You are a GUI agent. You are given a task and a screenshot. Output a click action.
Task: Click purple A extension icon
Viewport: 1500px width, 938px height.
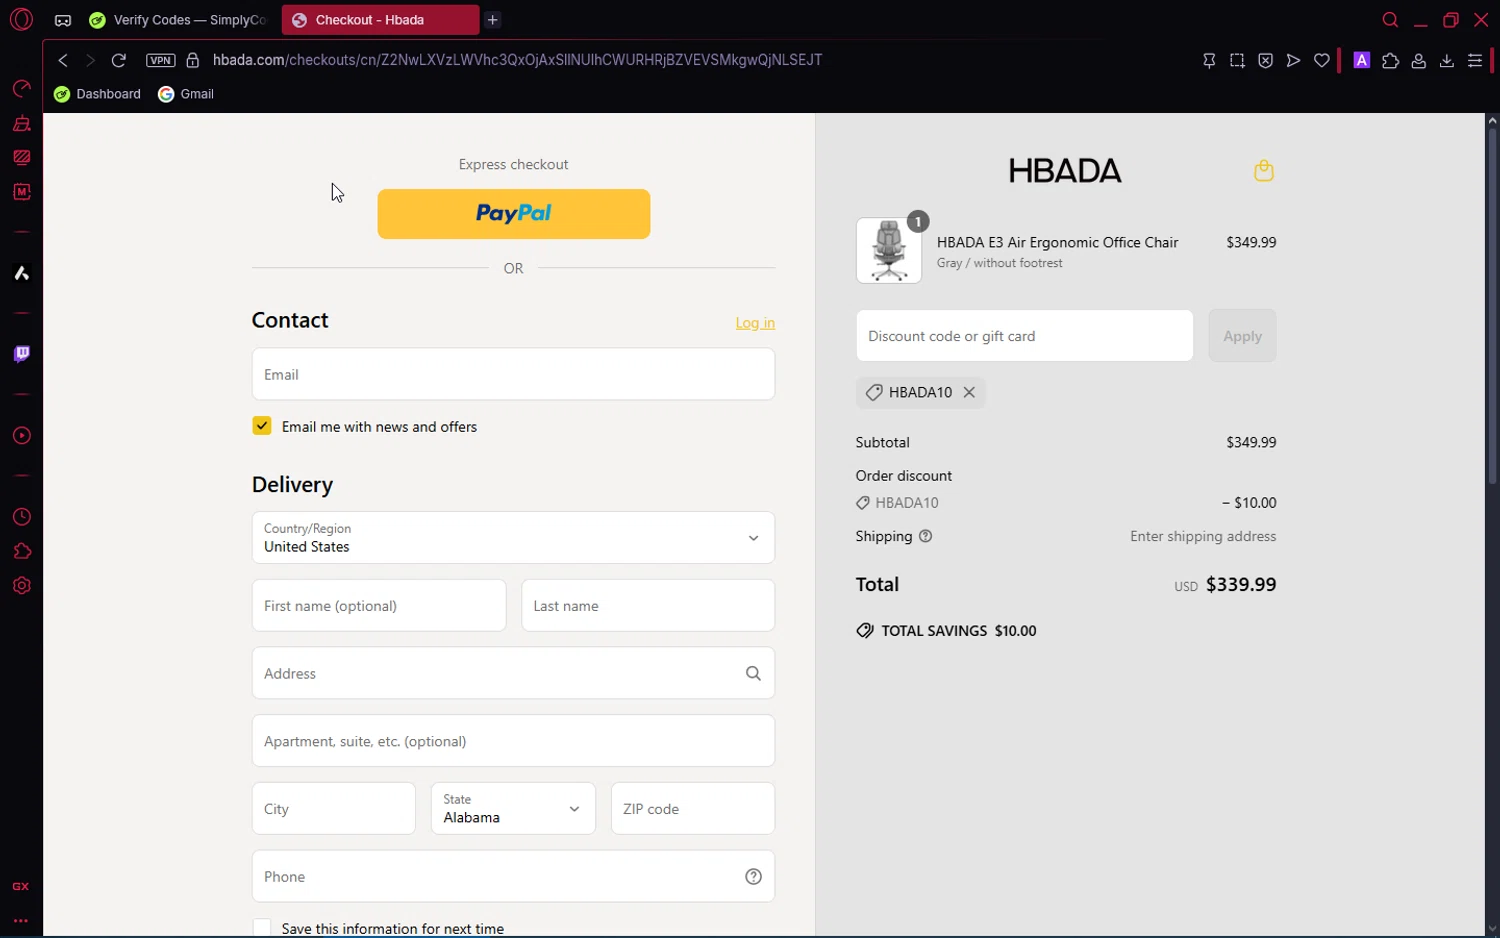pyautogui.click(x=1361, y=60)
